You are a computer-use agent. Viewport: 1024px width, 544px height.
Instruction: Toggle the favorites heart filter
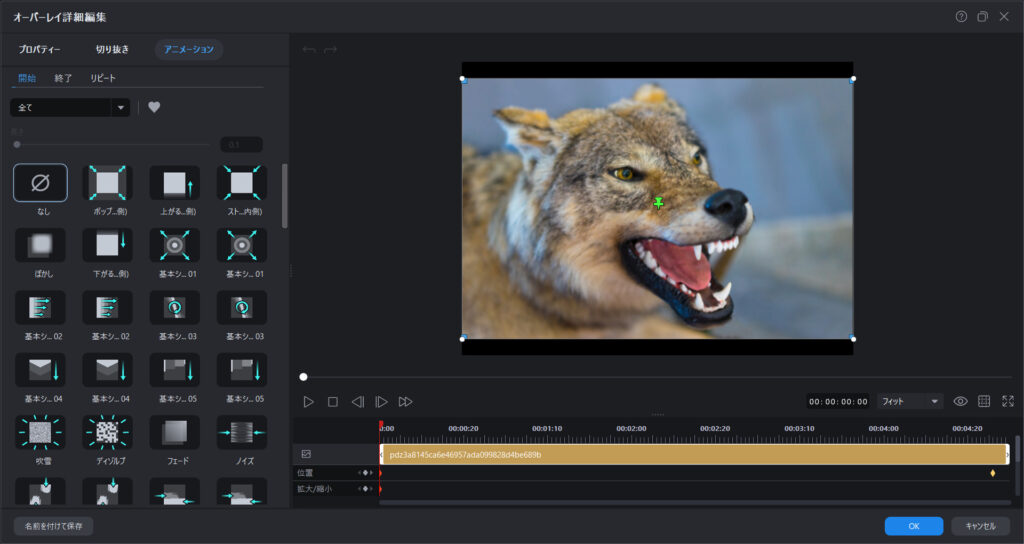154,107
